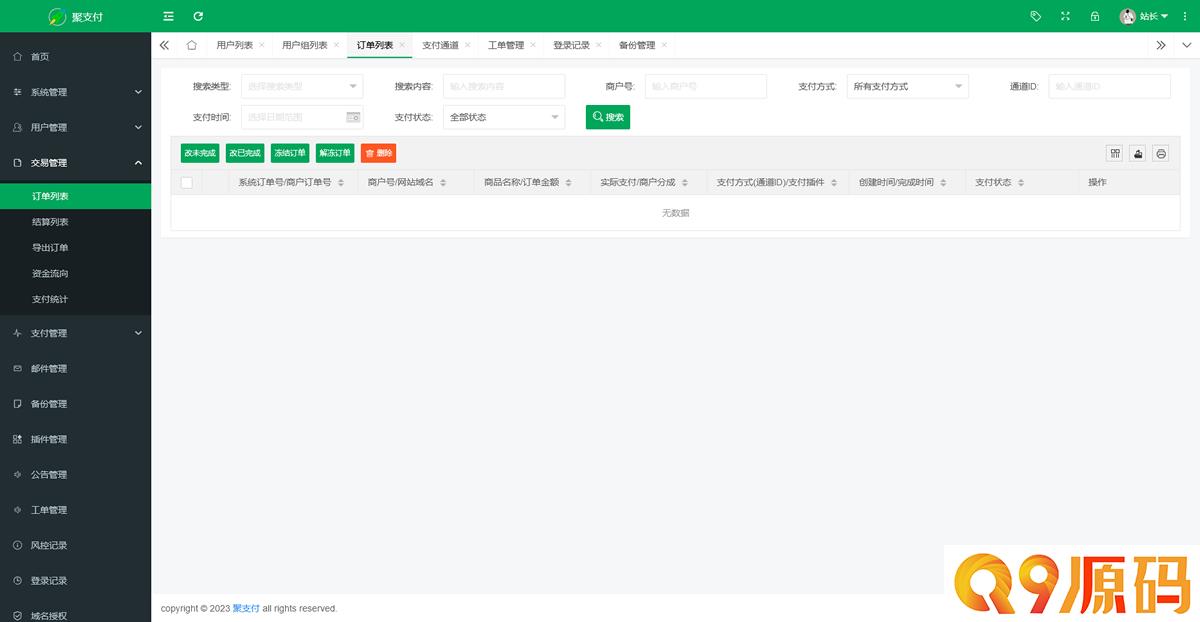Open 导出订单 in the sidebar
Image resolution: width=1200 pixels, height=622 pixels.
[x=75, y=248]
